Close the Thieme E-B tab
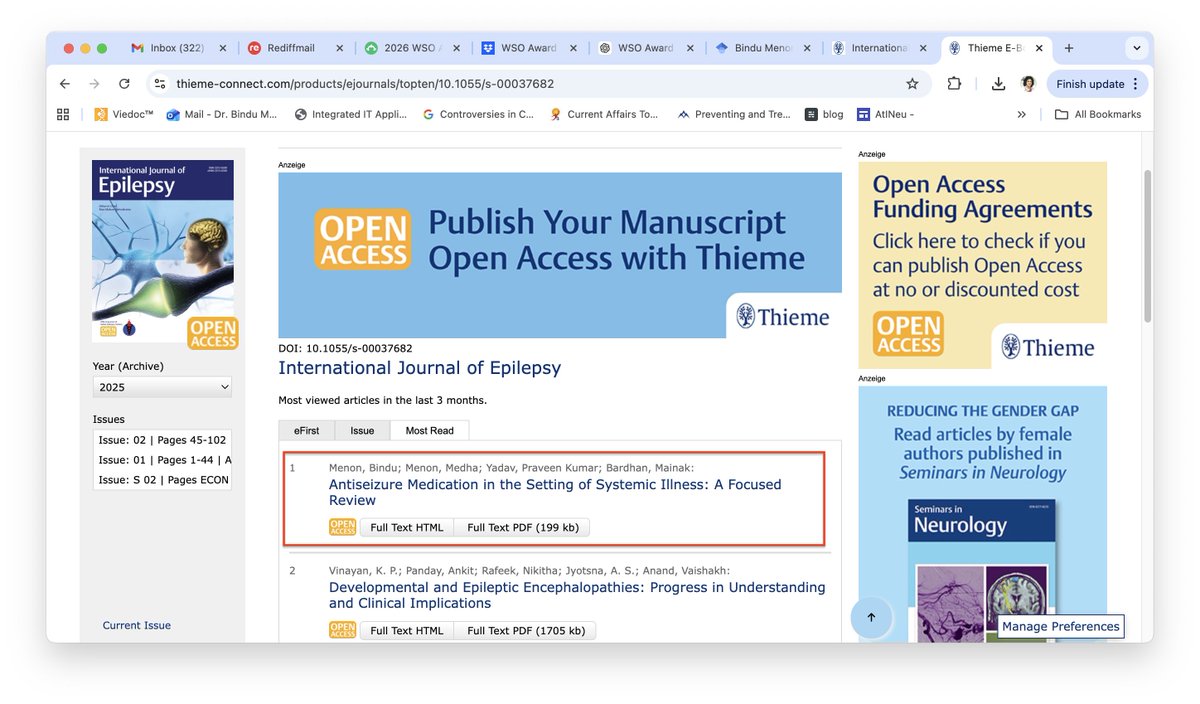The width and height of the screenshot is (1200, 704). click(1040, 48)
